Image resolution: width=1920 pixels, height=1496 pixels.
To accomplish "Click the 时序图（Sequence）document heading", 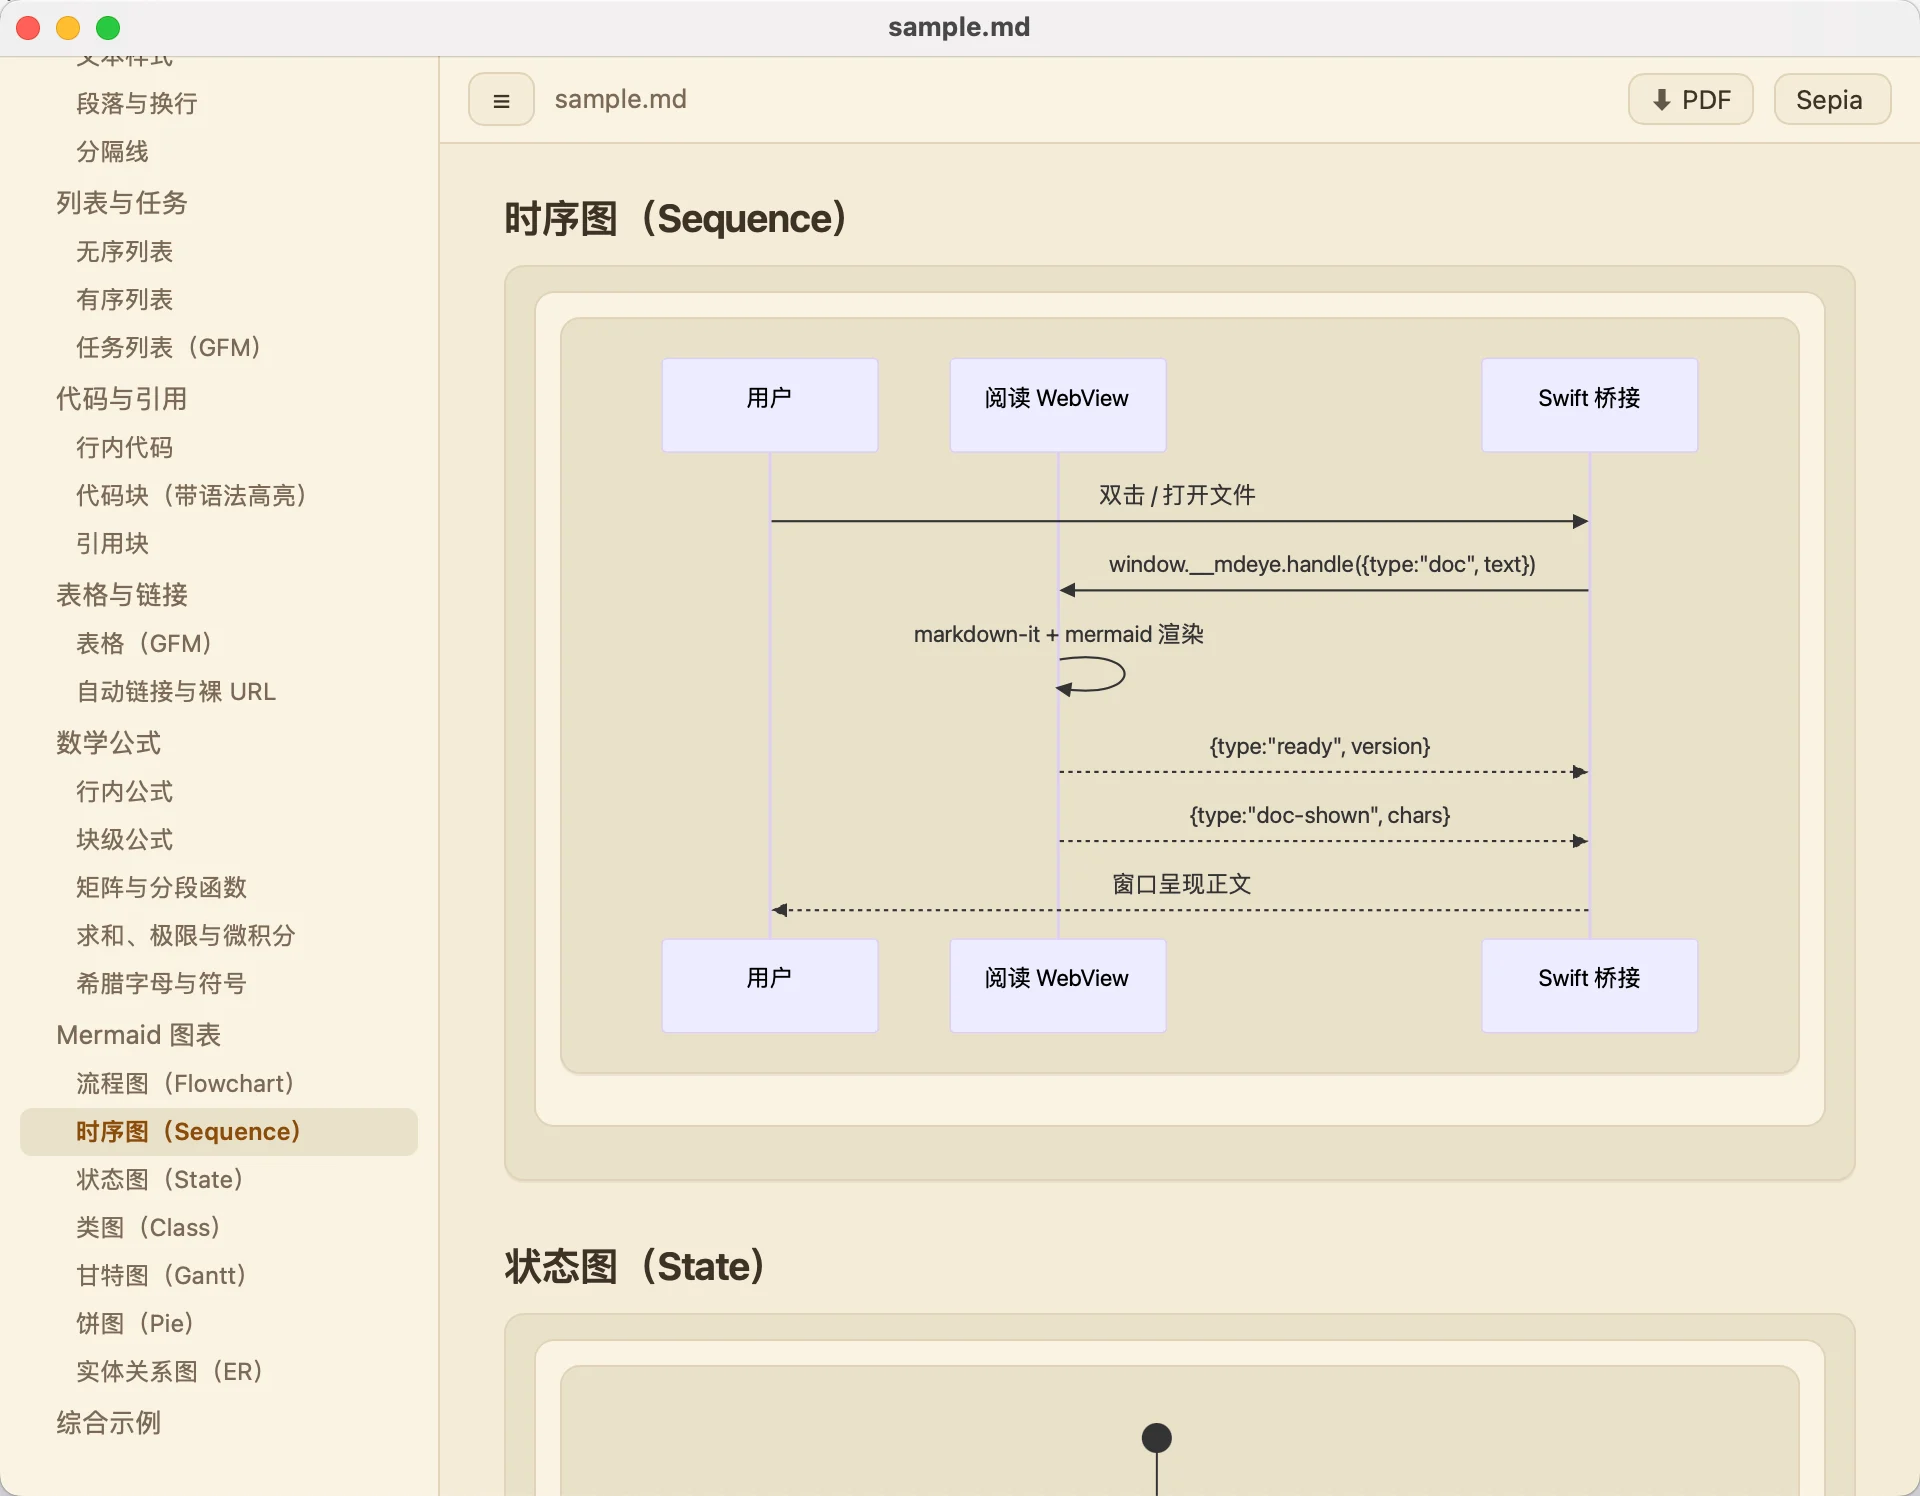I will [x=676, y=219].
